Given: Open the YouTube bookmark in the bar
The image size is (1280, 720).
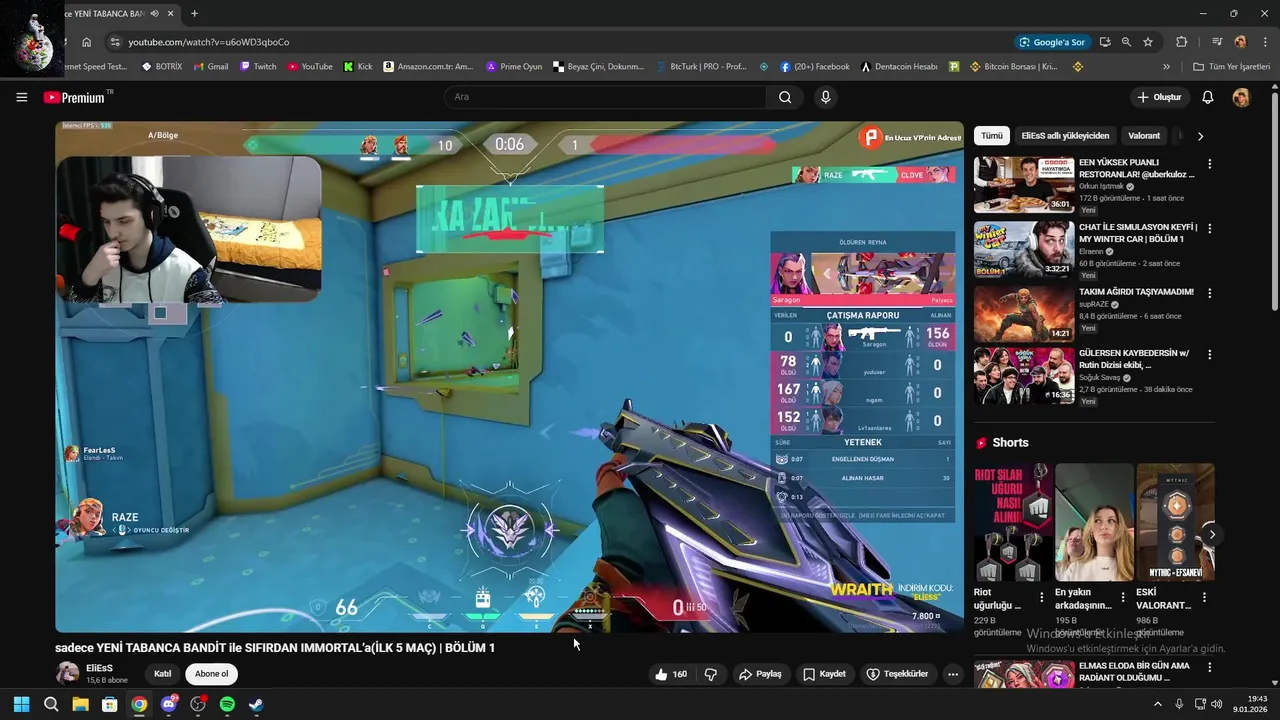Looking at the screenshot, I should [x=310, y=67].
